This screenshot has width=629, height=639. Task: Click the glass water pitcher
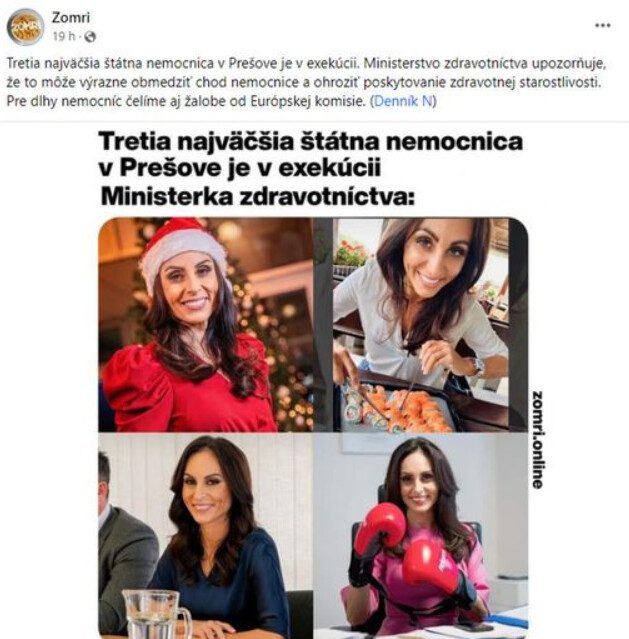click(156, 614)
